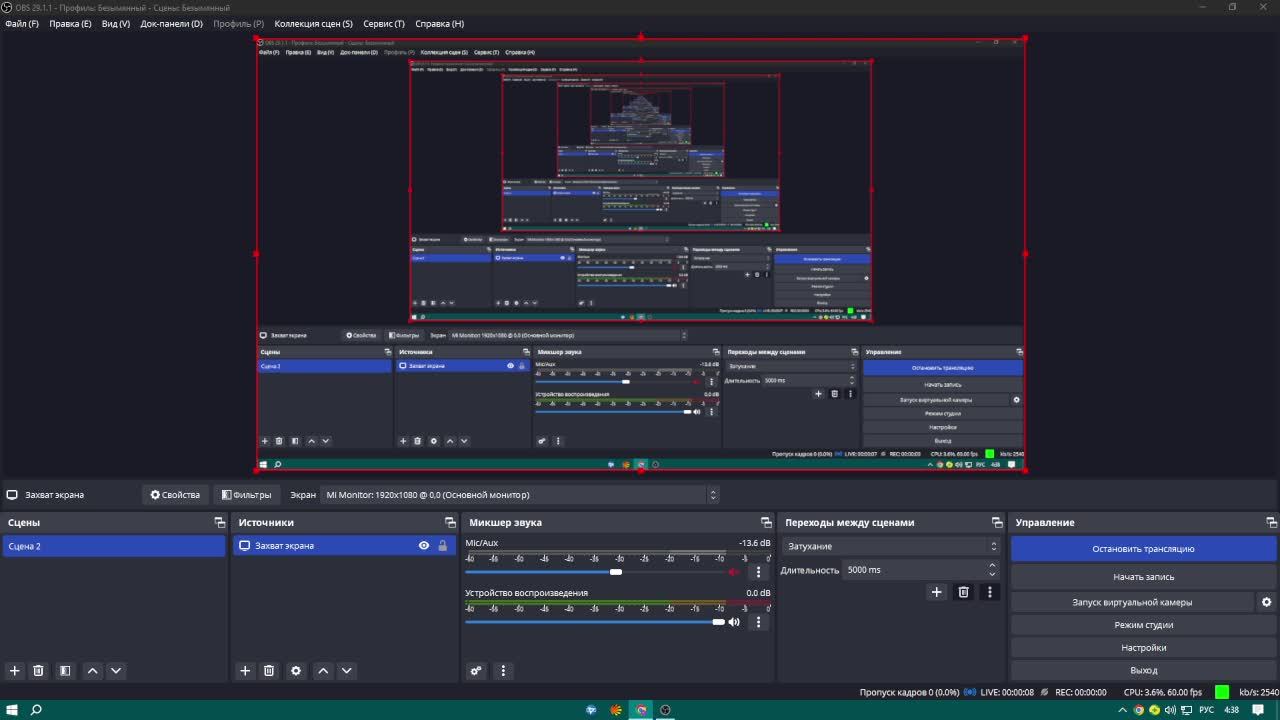The height and width of the screenshot is (720, 1280).
Task: Select Захват экрана source row
Action: (x=342, y=546)
